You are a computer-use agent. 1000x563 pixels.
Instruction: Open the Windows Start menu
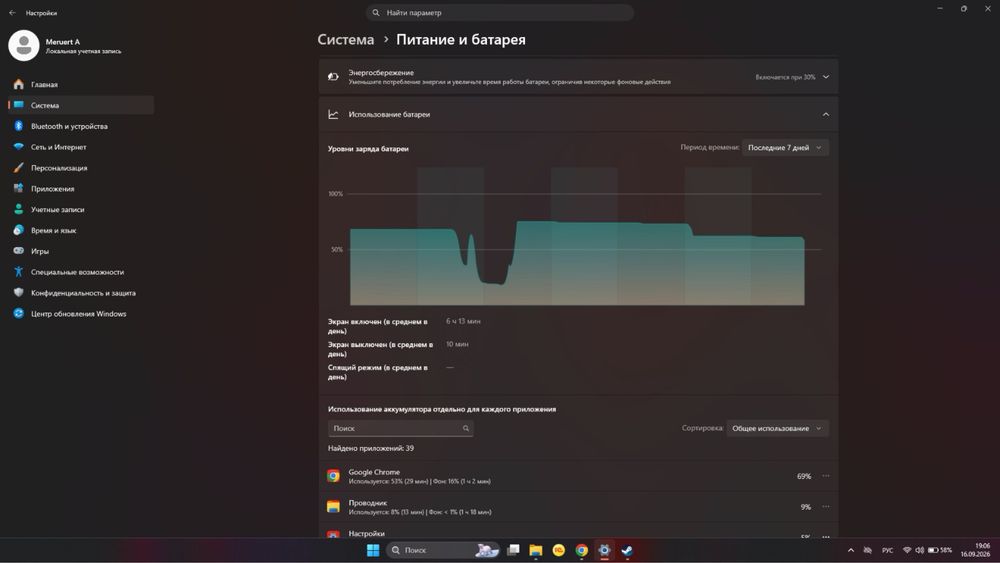tap(373, 550)
